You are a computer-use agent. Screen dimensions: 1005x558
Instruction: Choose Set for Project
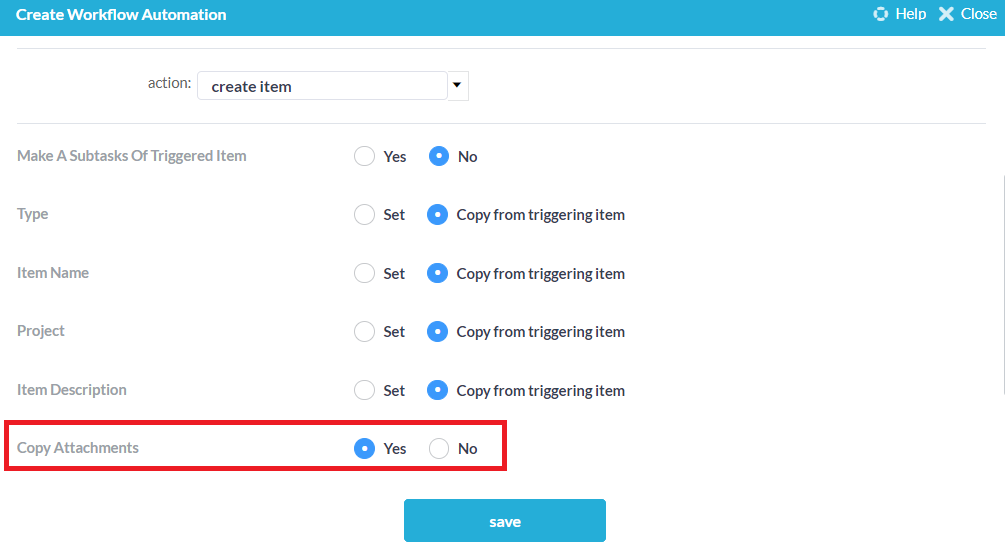coord(365,332)
